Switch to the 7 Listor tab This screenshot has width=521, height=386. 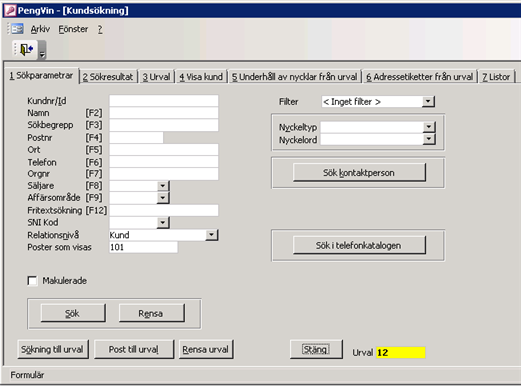[496, 77]
